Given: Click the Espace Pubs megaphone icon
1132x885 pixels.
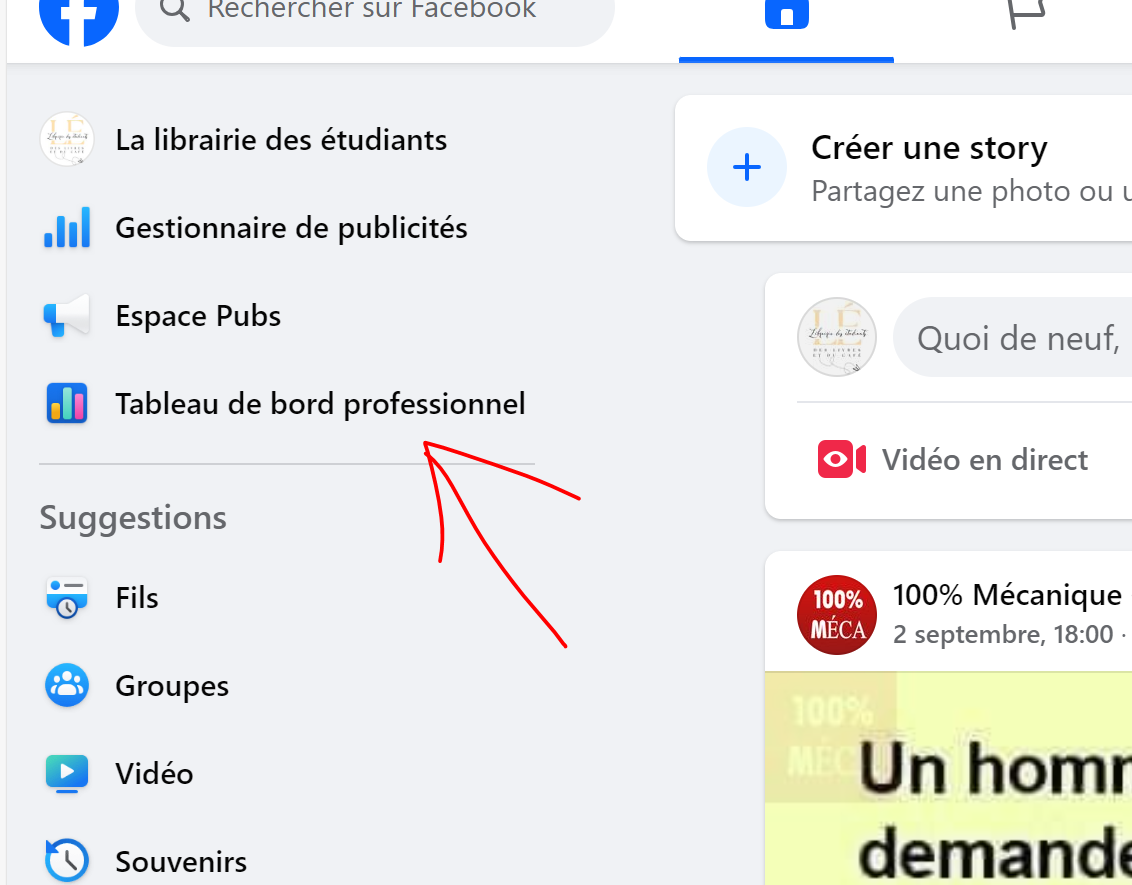Looking at the screenshot, I should coord(67,315).
